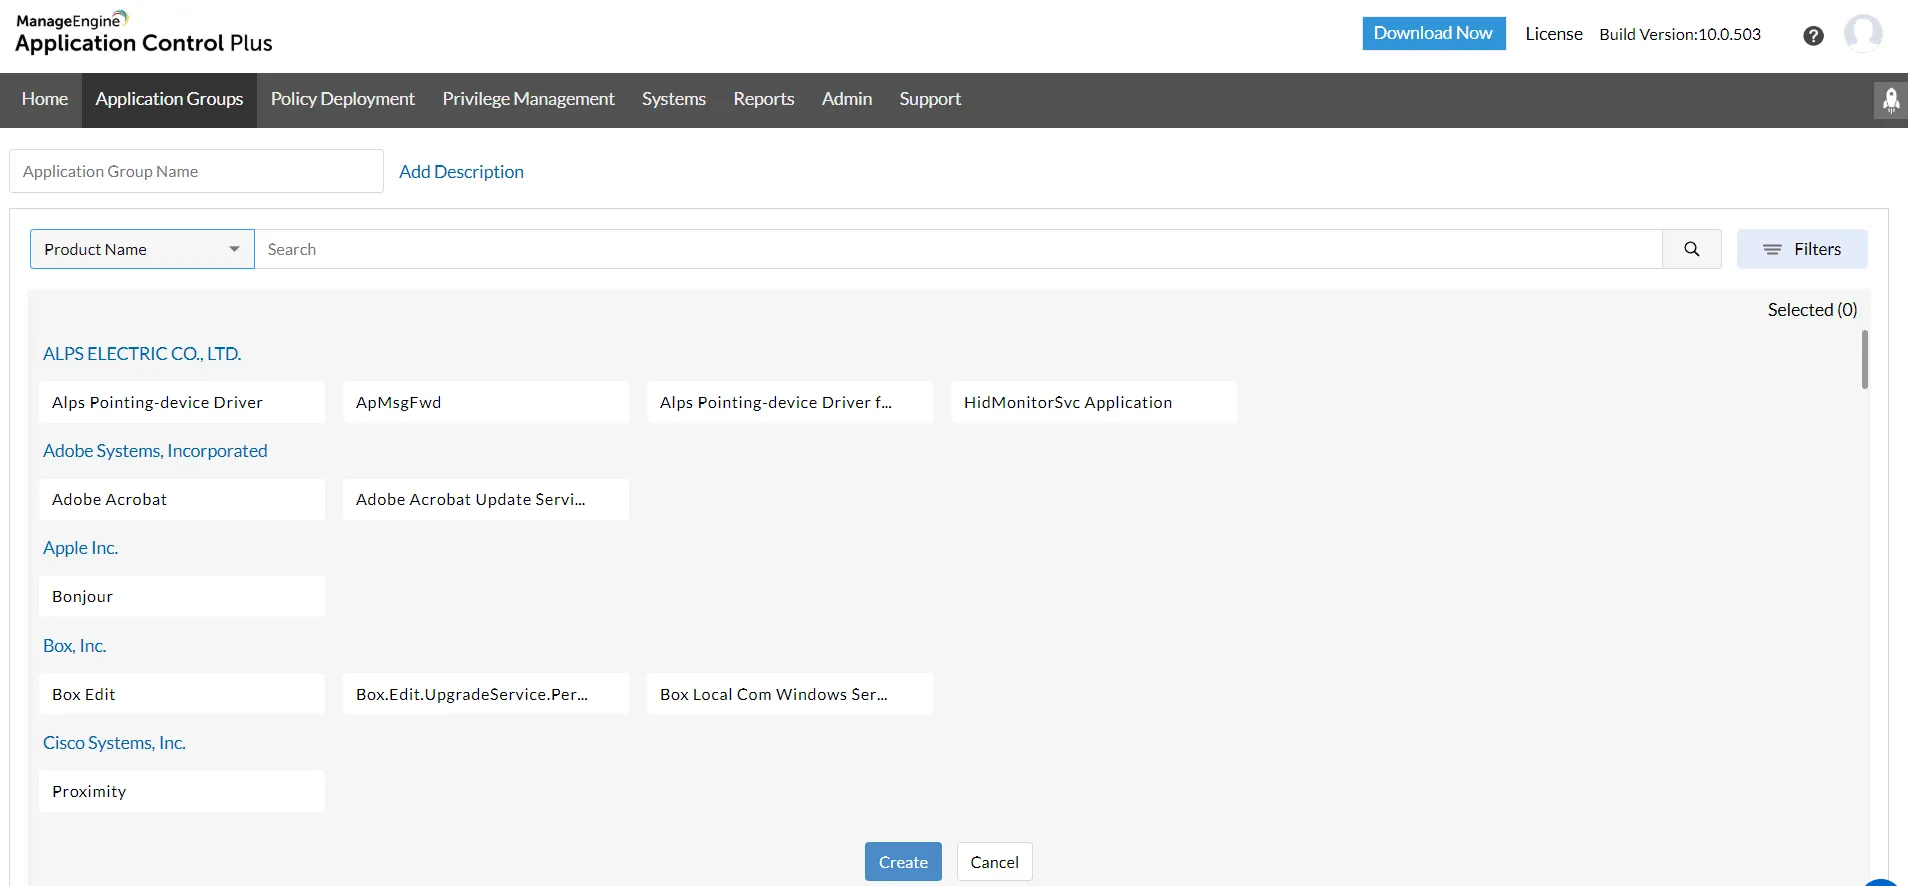Click the help question mark icon
The width and height of the screenshot is (1908, 886).
(x=1813, y=36)
